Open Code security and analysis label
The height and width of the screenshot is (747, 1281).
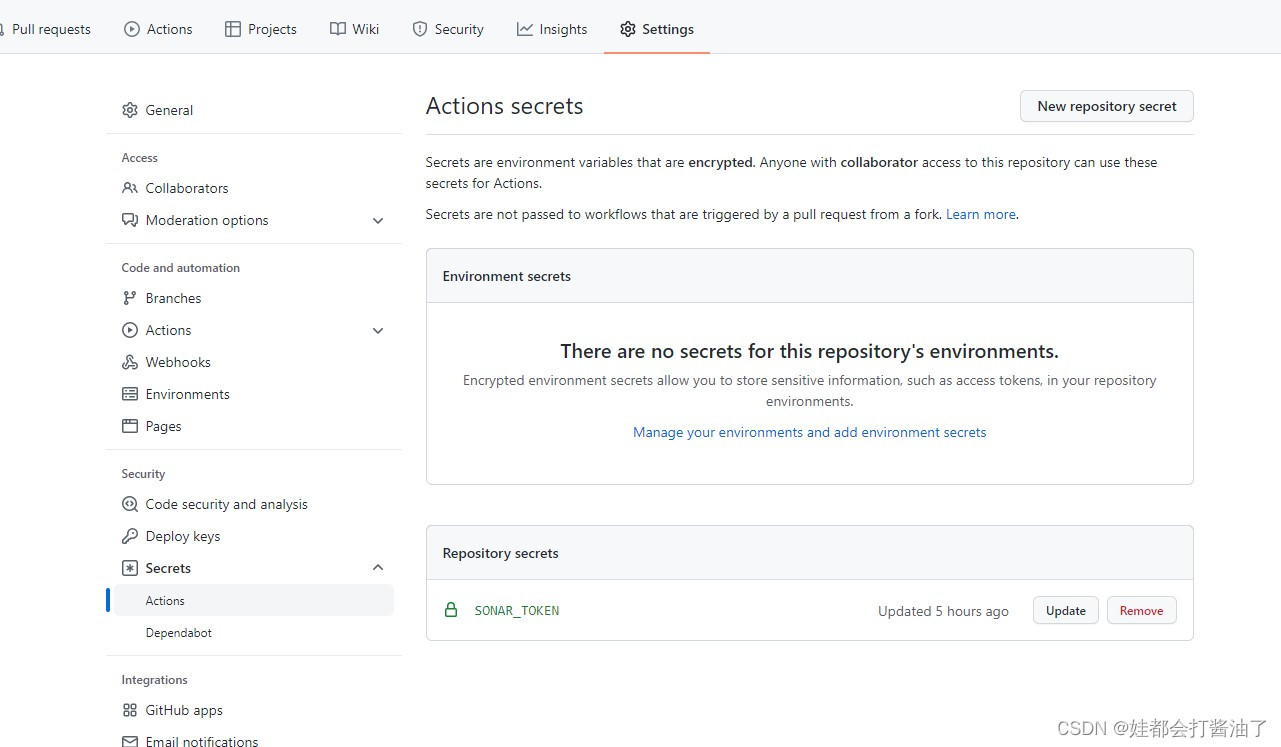(227, 504)
